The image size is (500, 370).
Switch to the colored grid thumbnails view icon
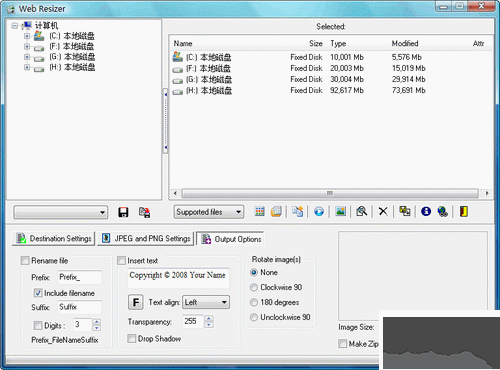pos(259,211)
